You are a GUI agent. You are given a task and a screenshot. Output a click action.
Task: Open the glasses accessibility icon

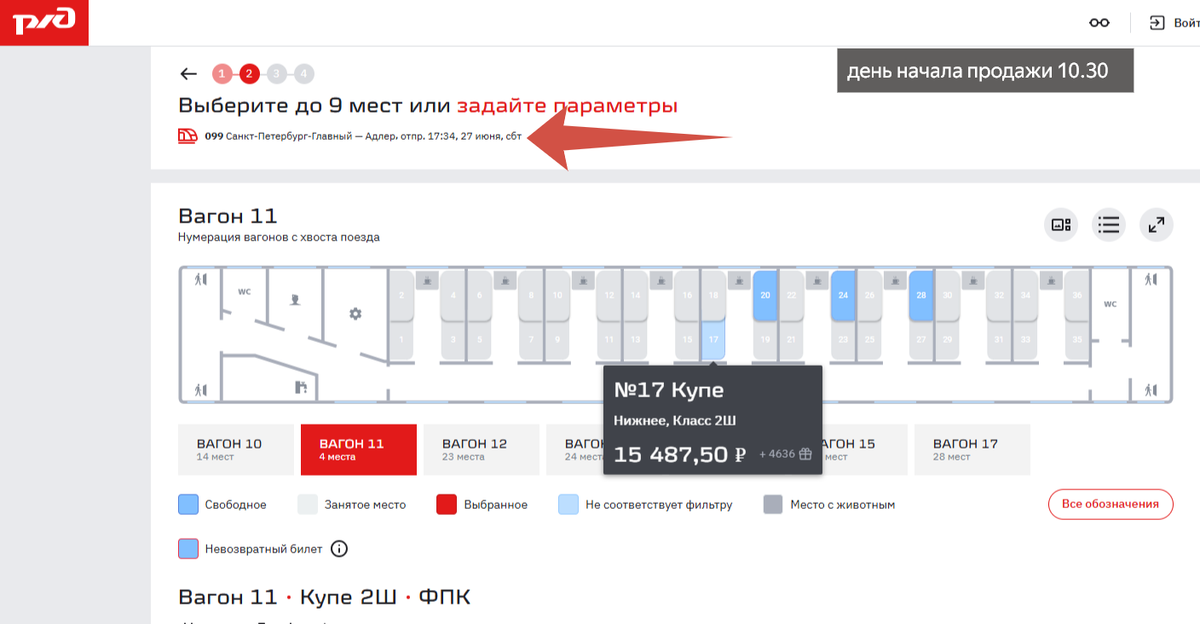coord(1099,22)
